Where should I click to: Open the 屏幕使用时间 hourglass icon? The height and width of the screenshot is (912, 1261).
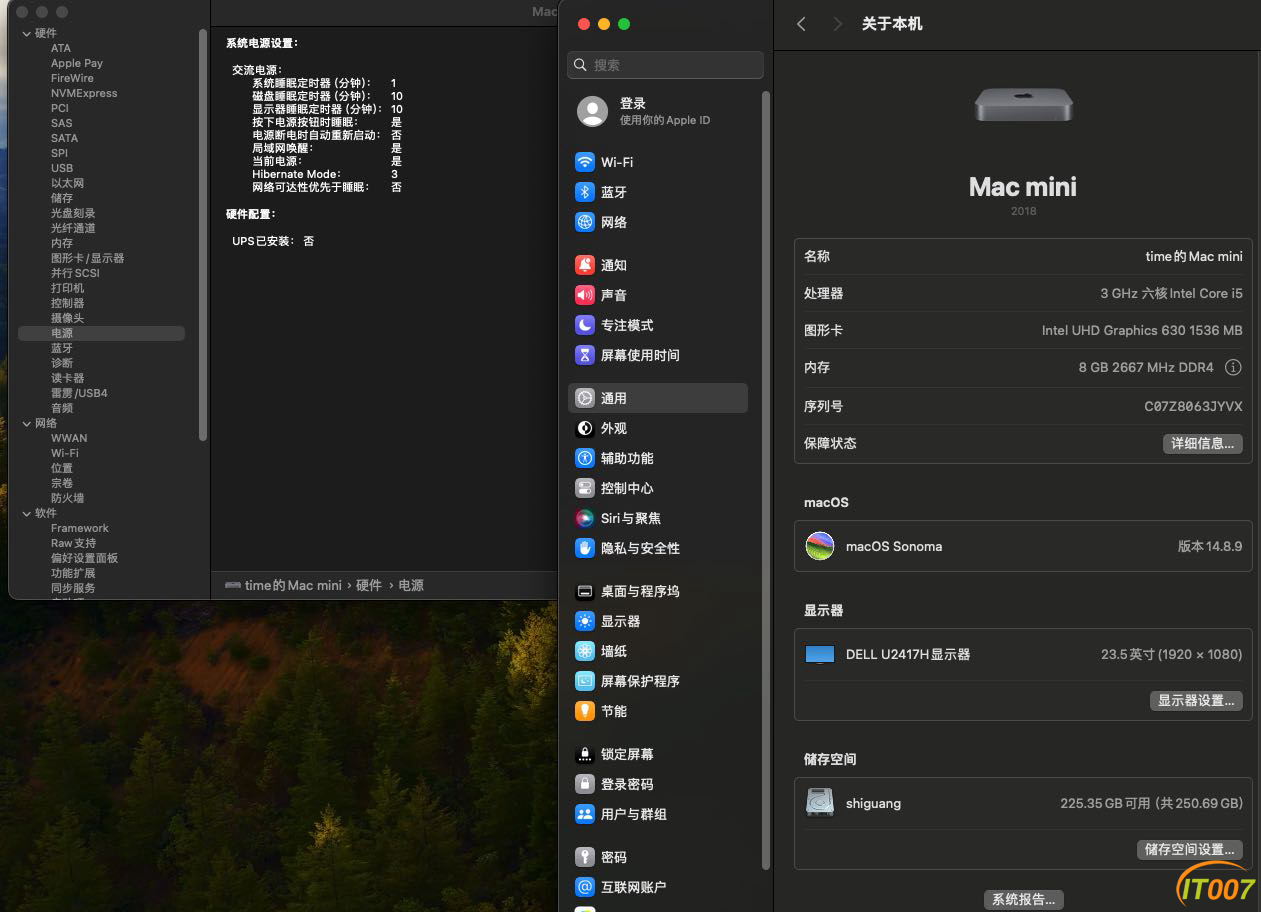click(585, 355)
